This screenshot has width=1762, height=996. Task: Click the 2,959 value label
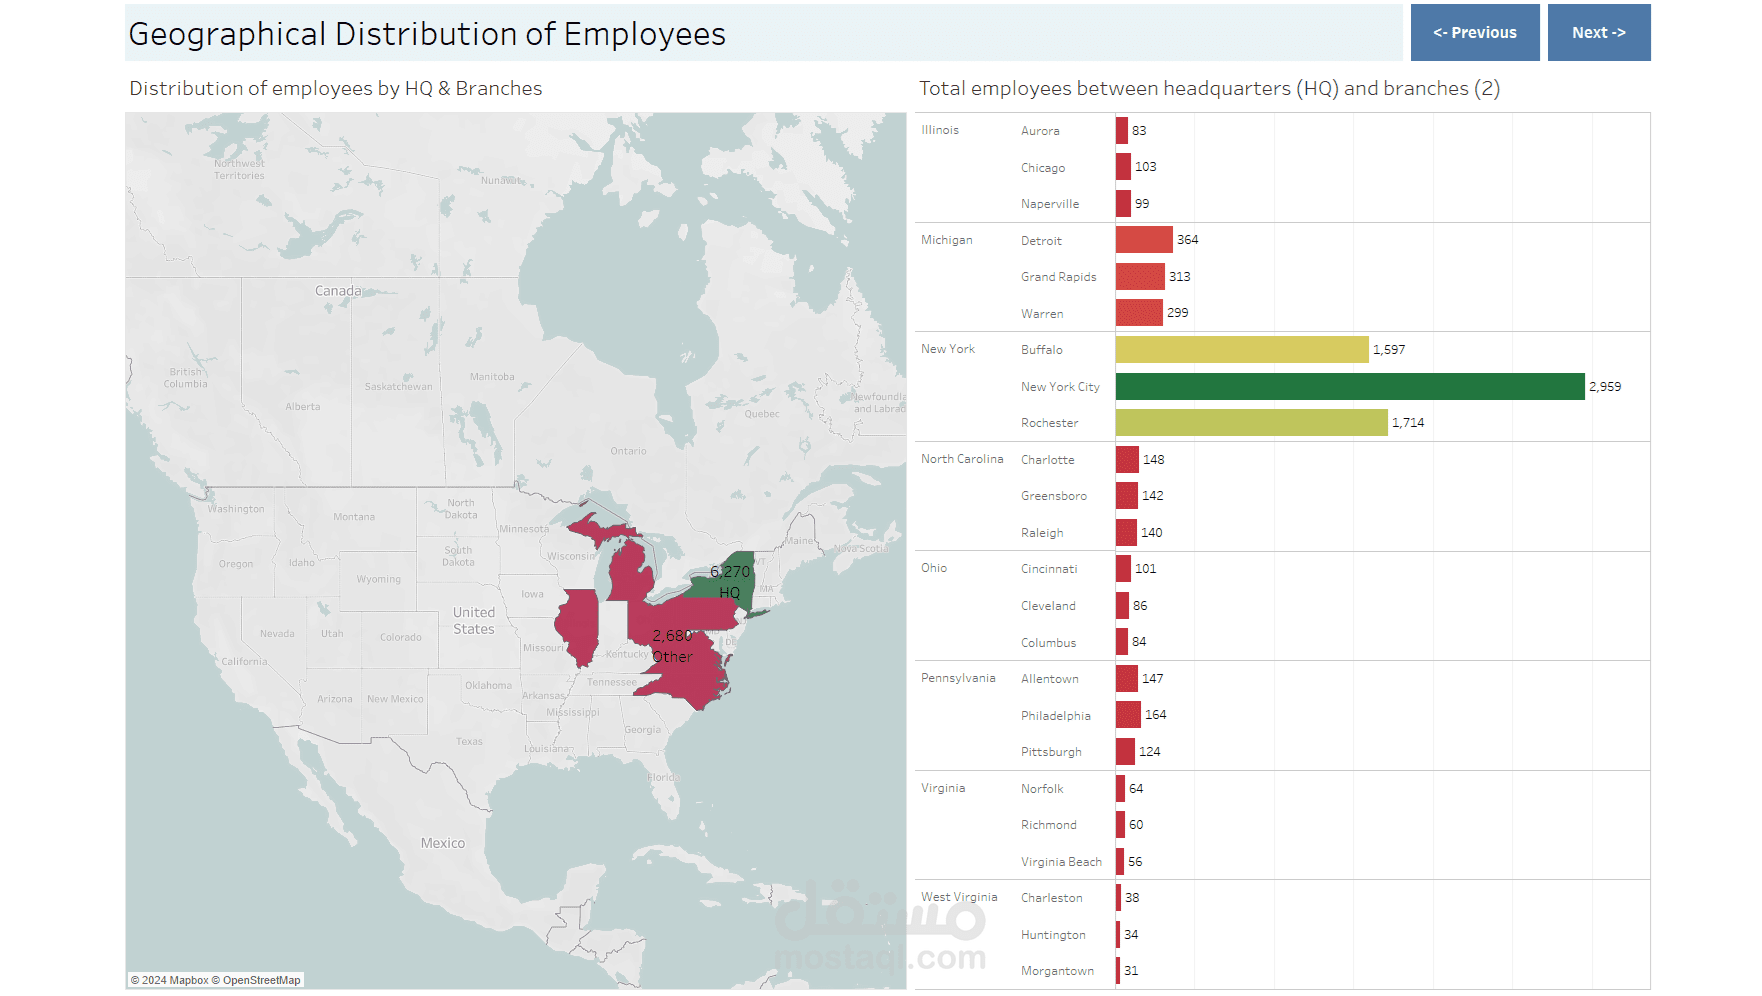click(x=1605, y=387)
